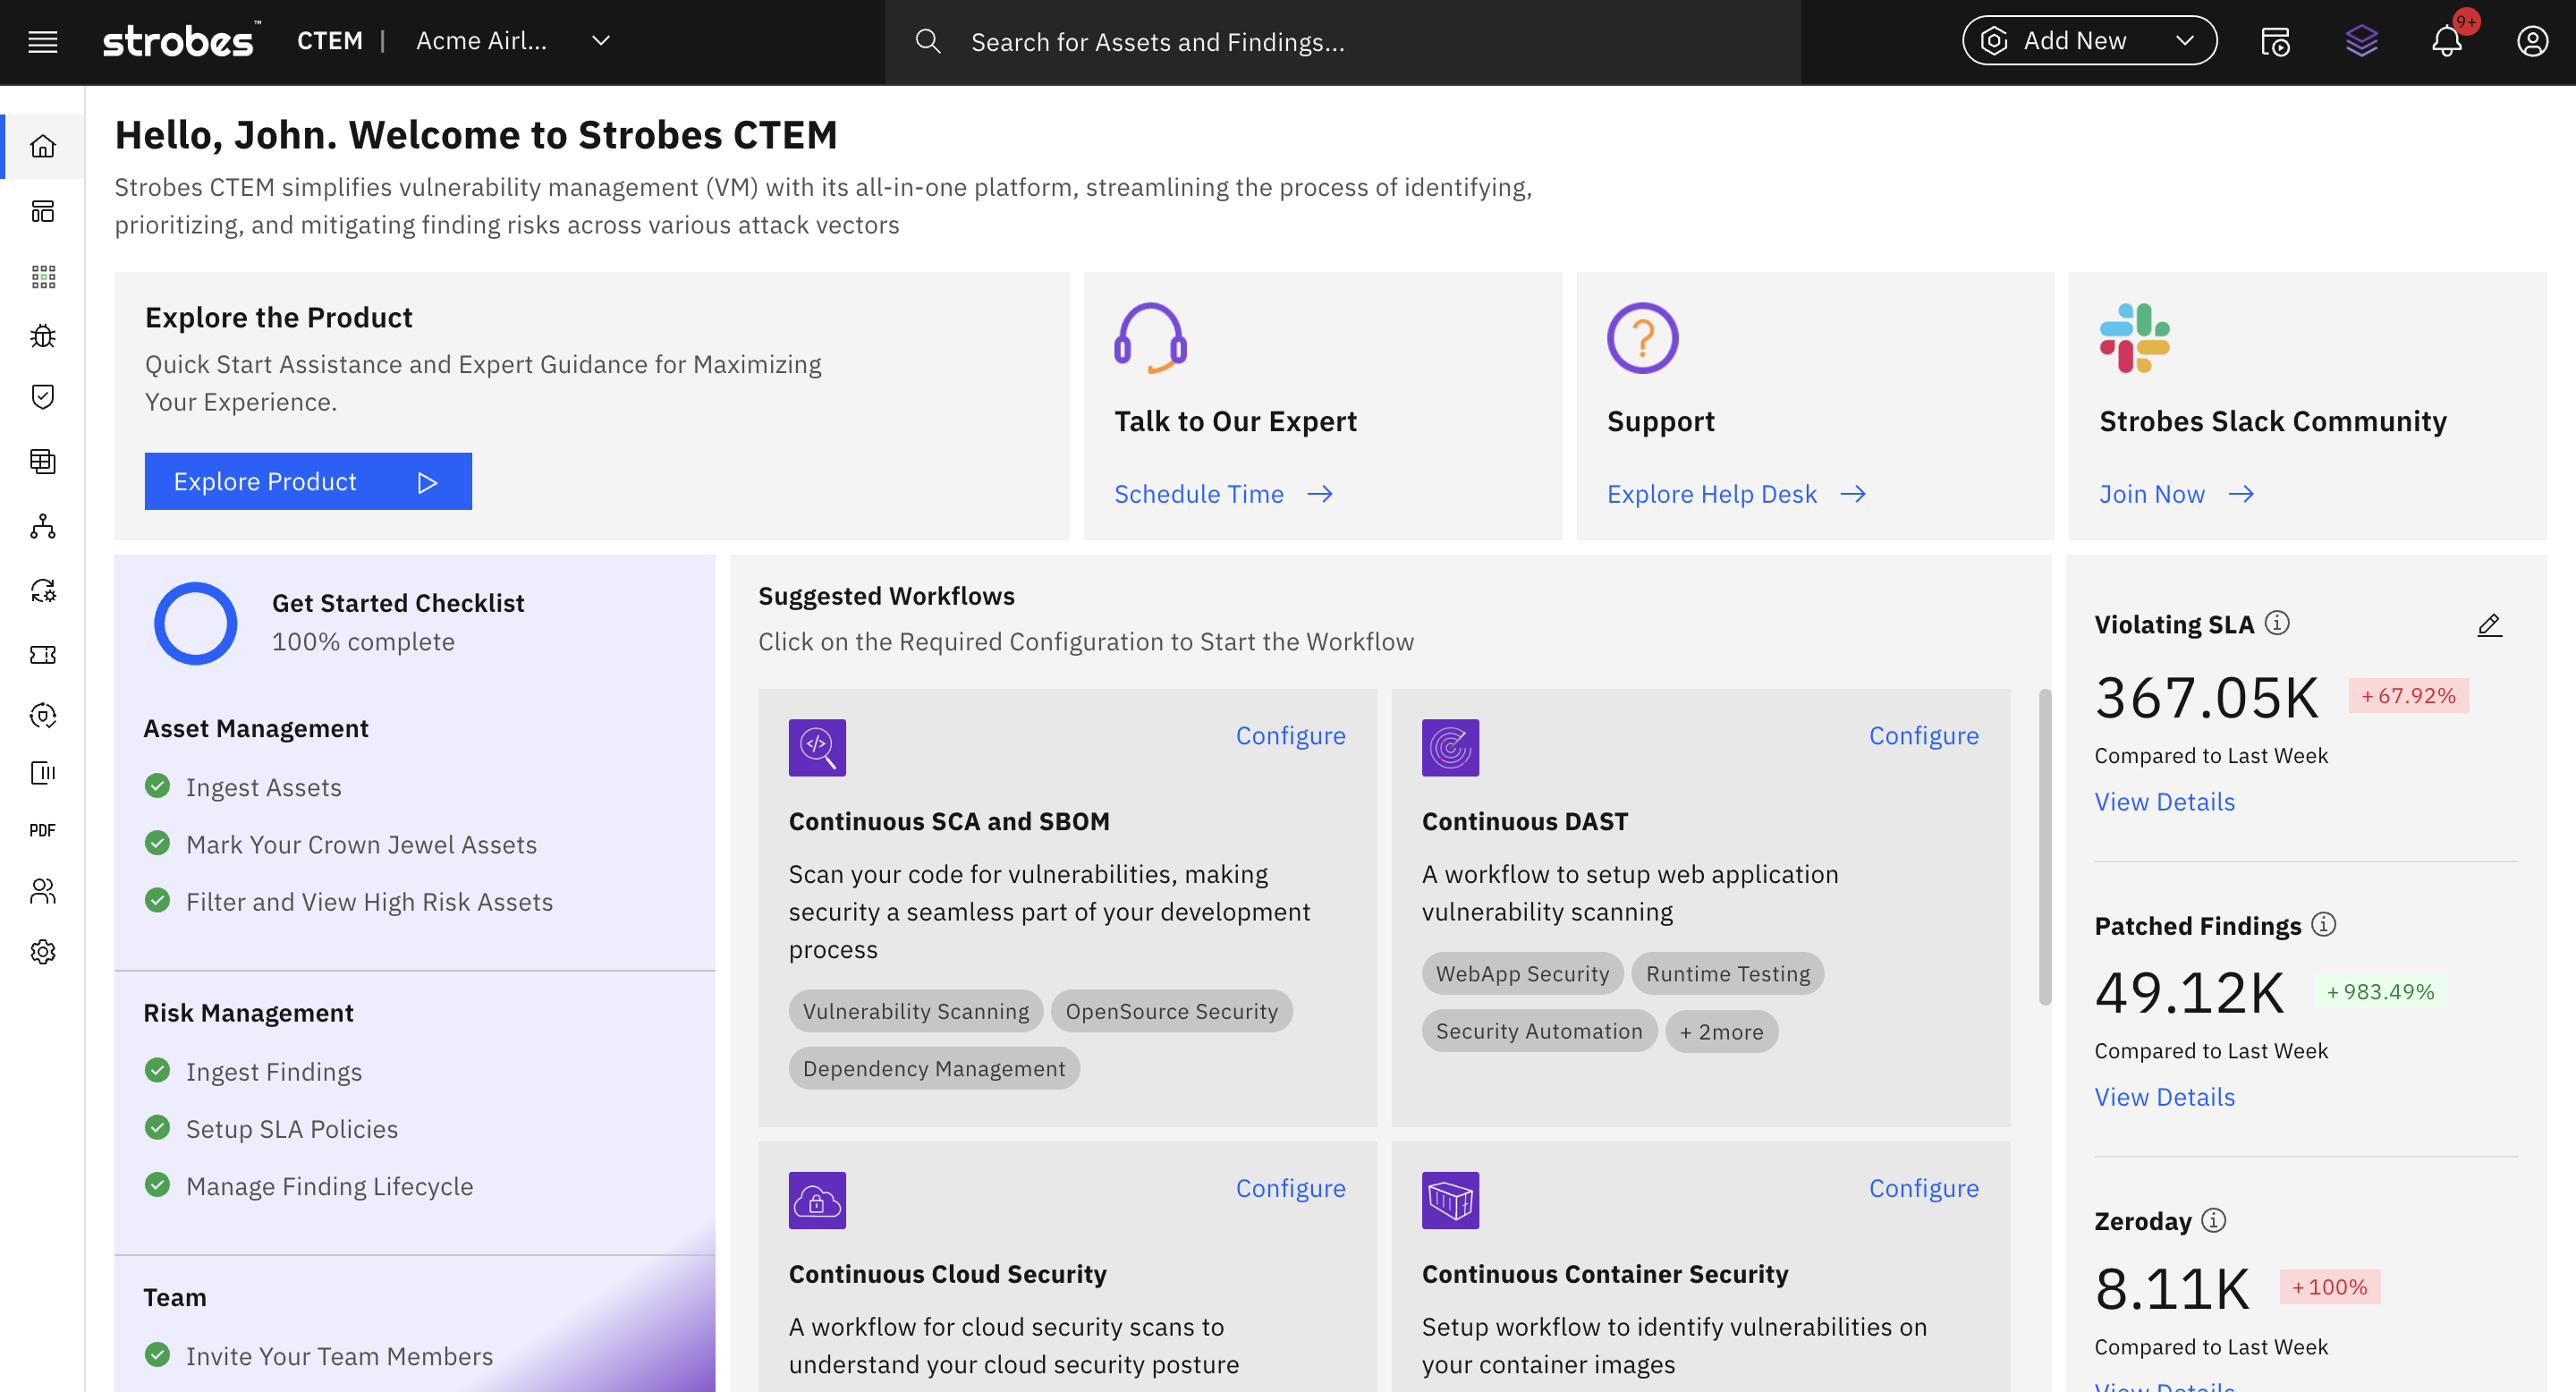Screen dimensions: 2576x1392
Task: Toggle the Mark Your Crown Jewel Assets check
Action: point(157,843)
